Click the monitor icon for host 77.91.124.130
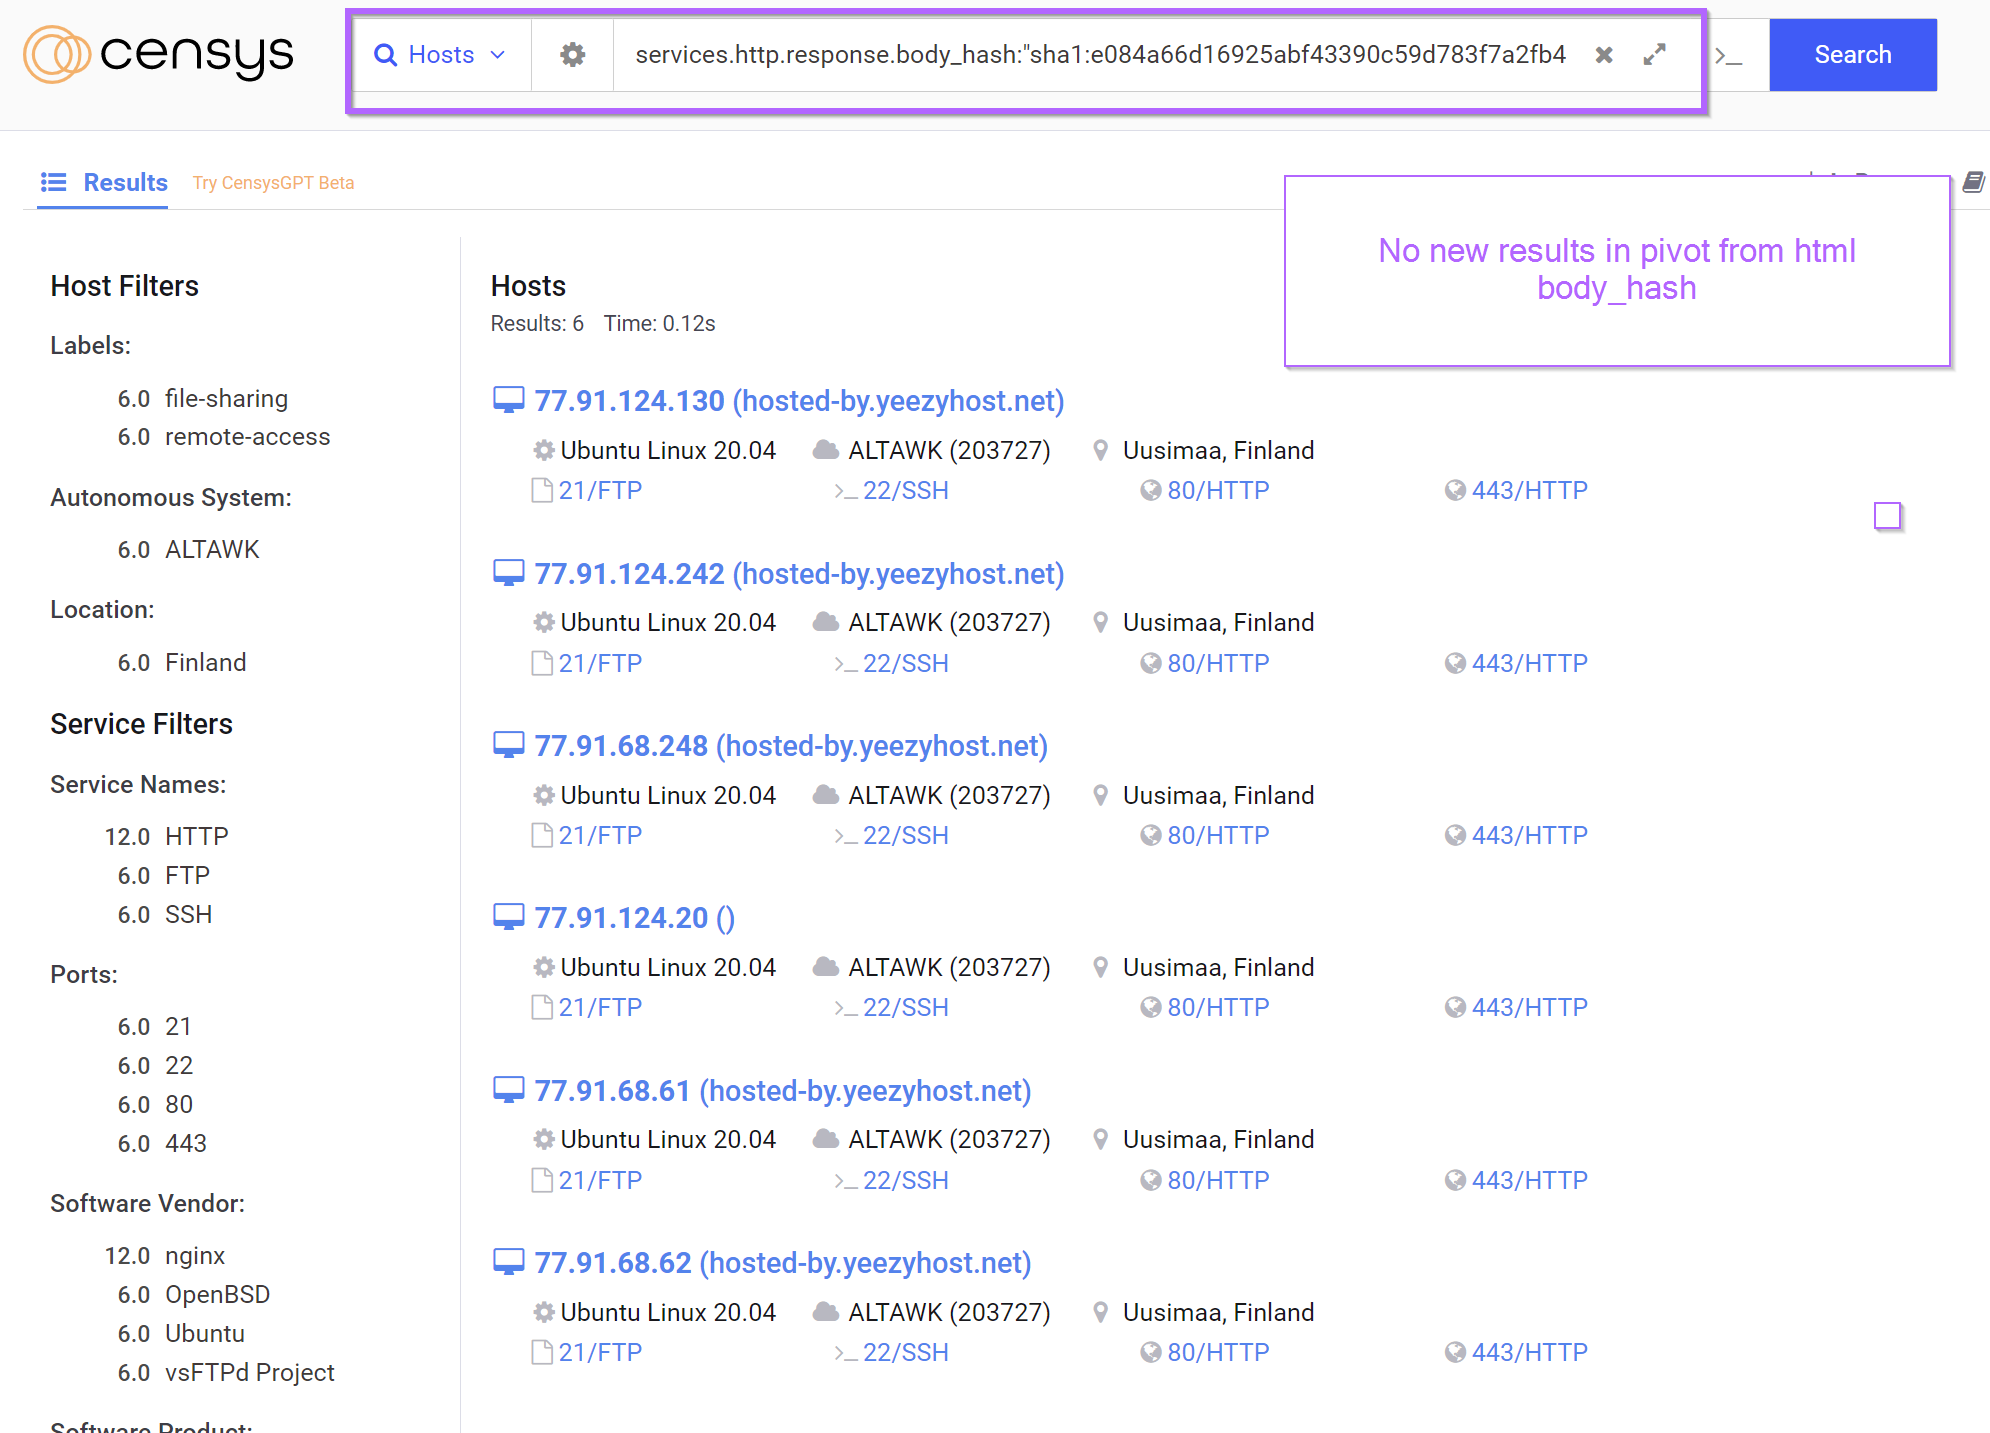This screenshot has width=1990, height=1433. 508,401
